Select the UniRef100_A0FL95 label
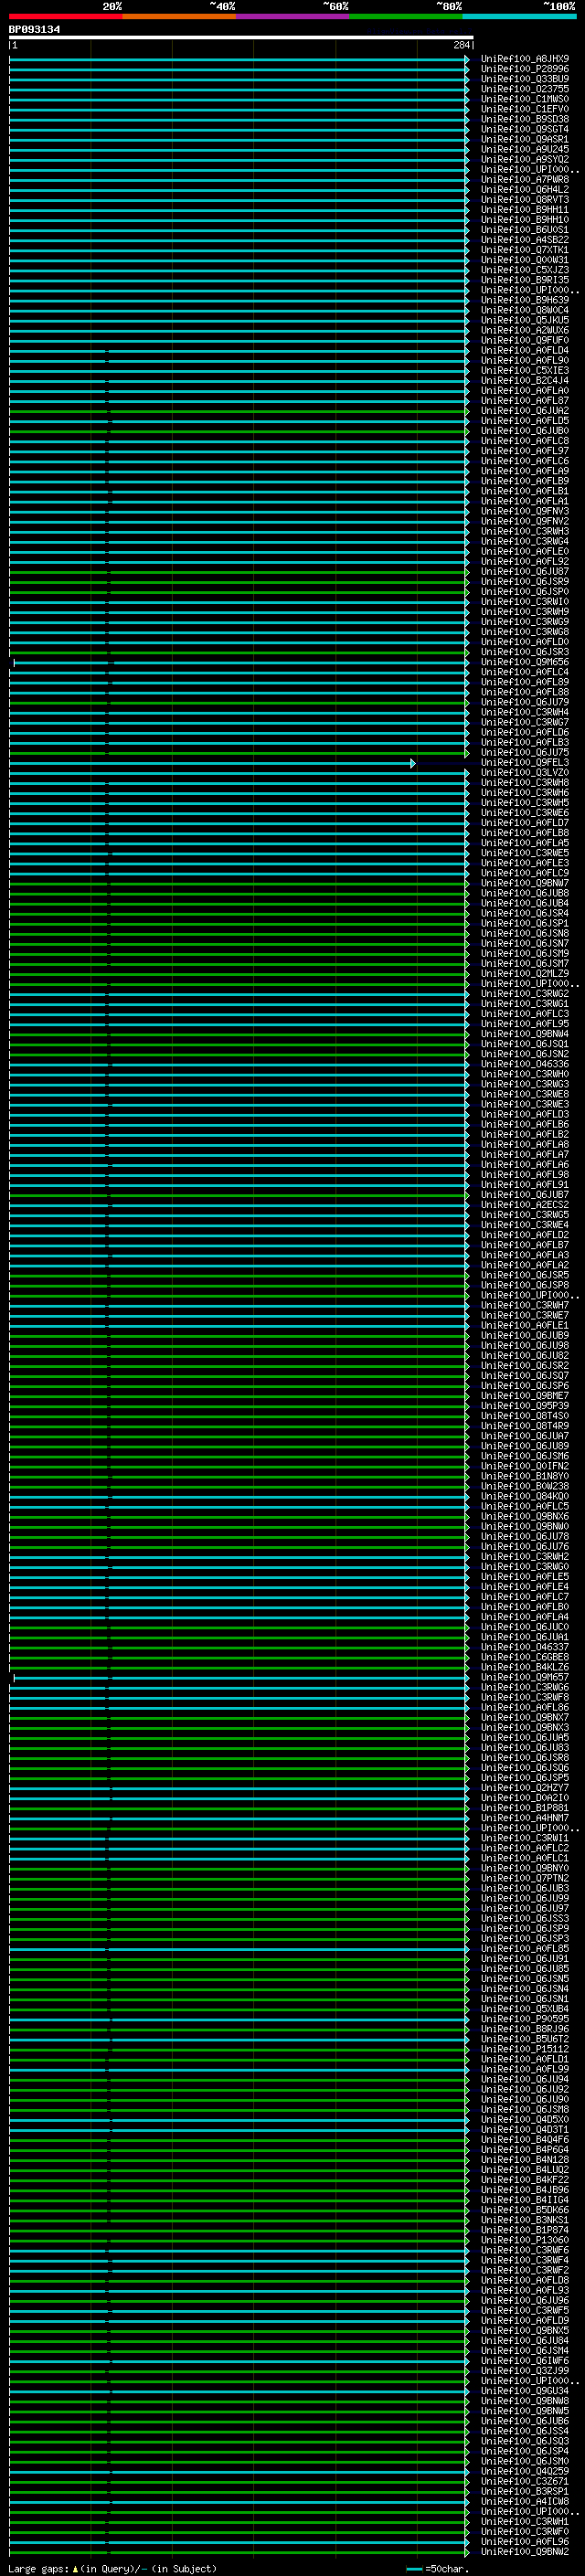 [525, 1023]
